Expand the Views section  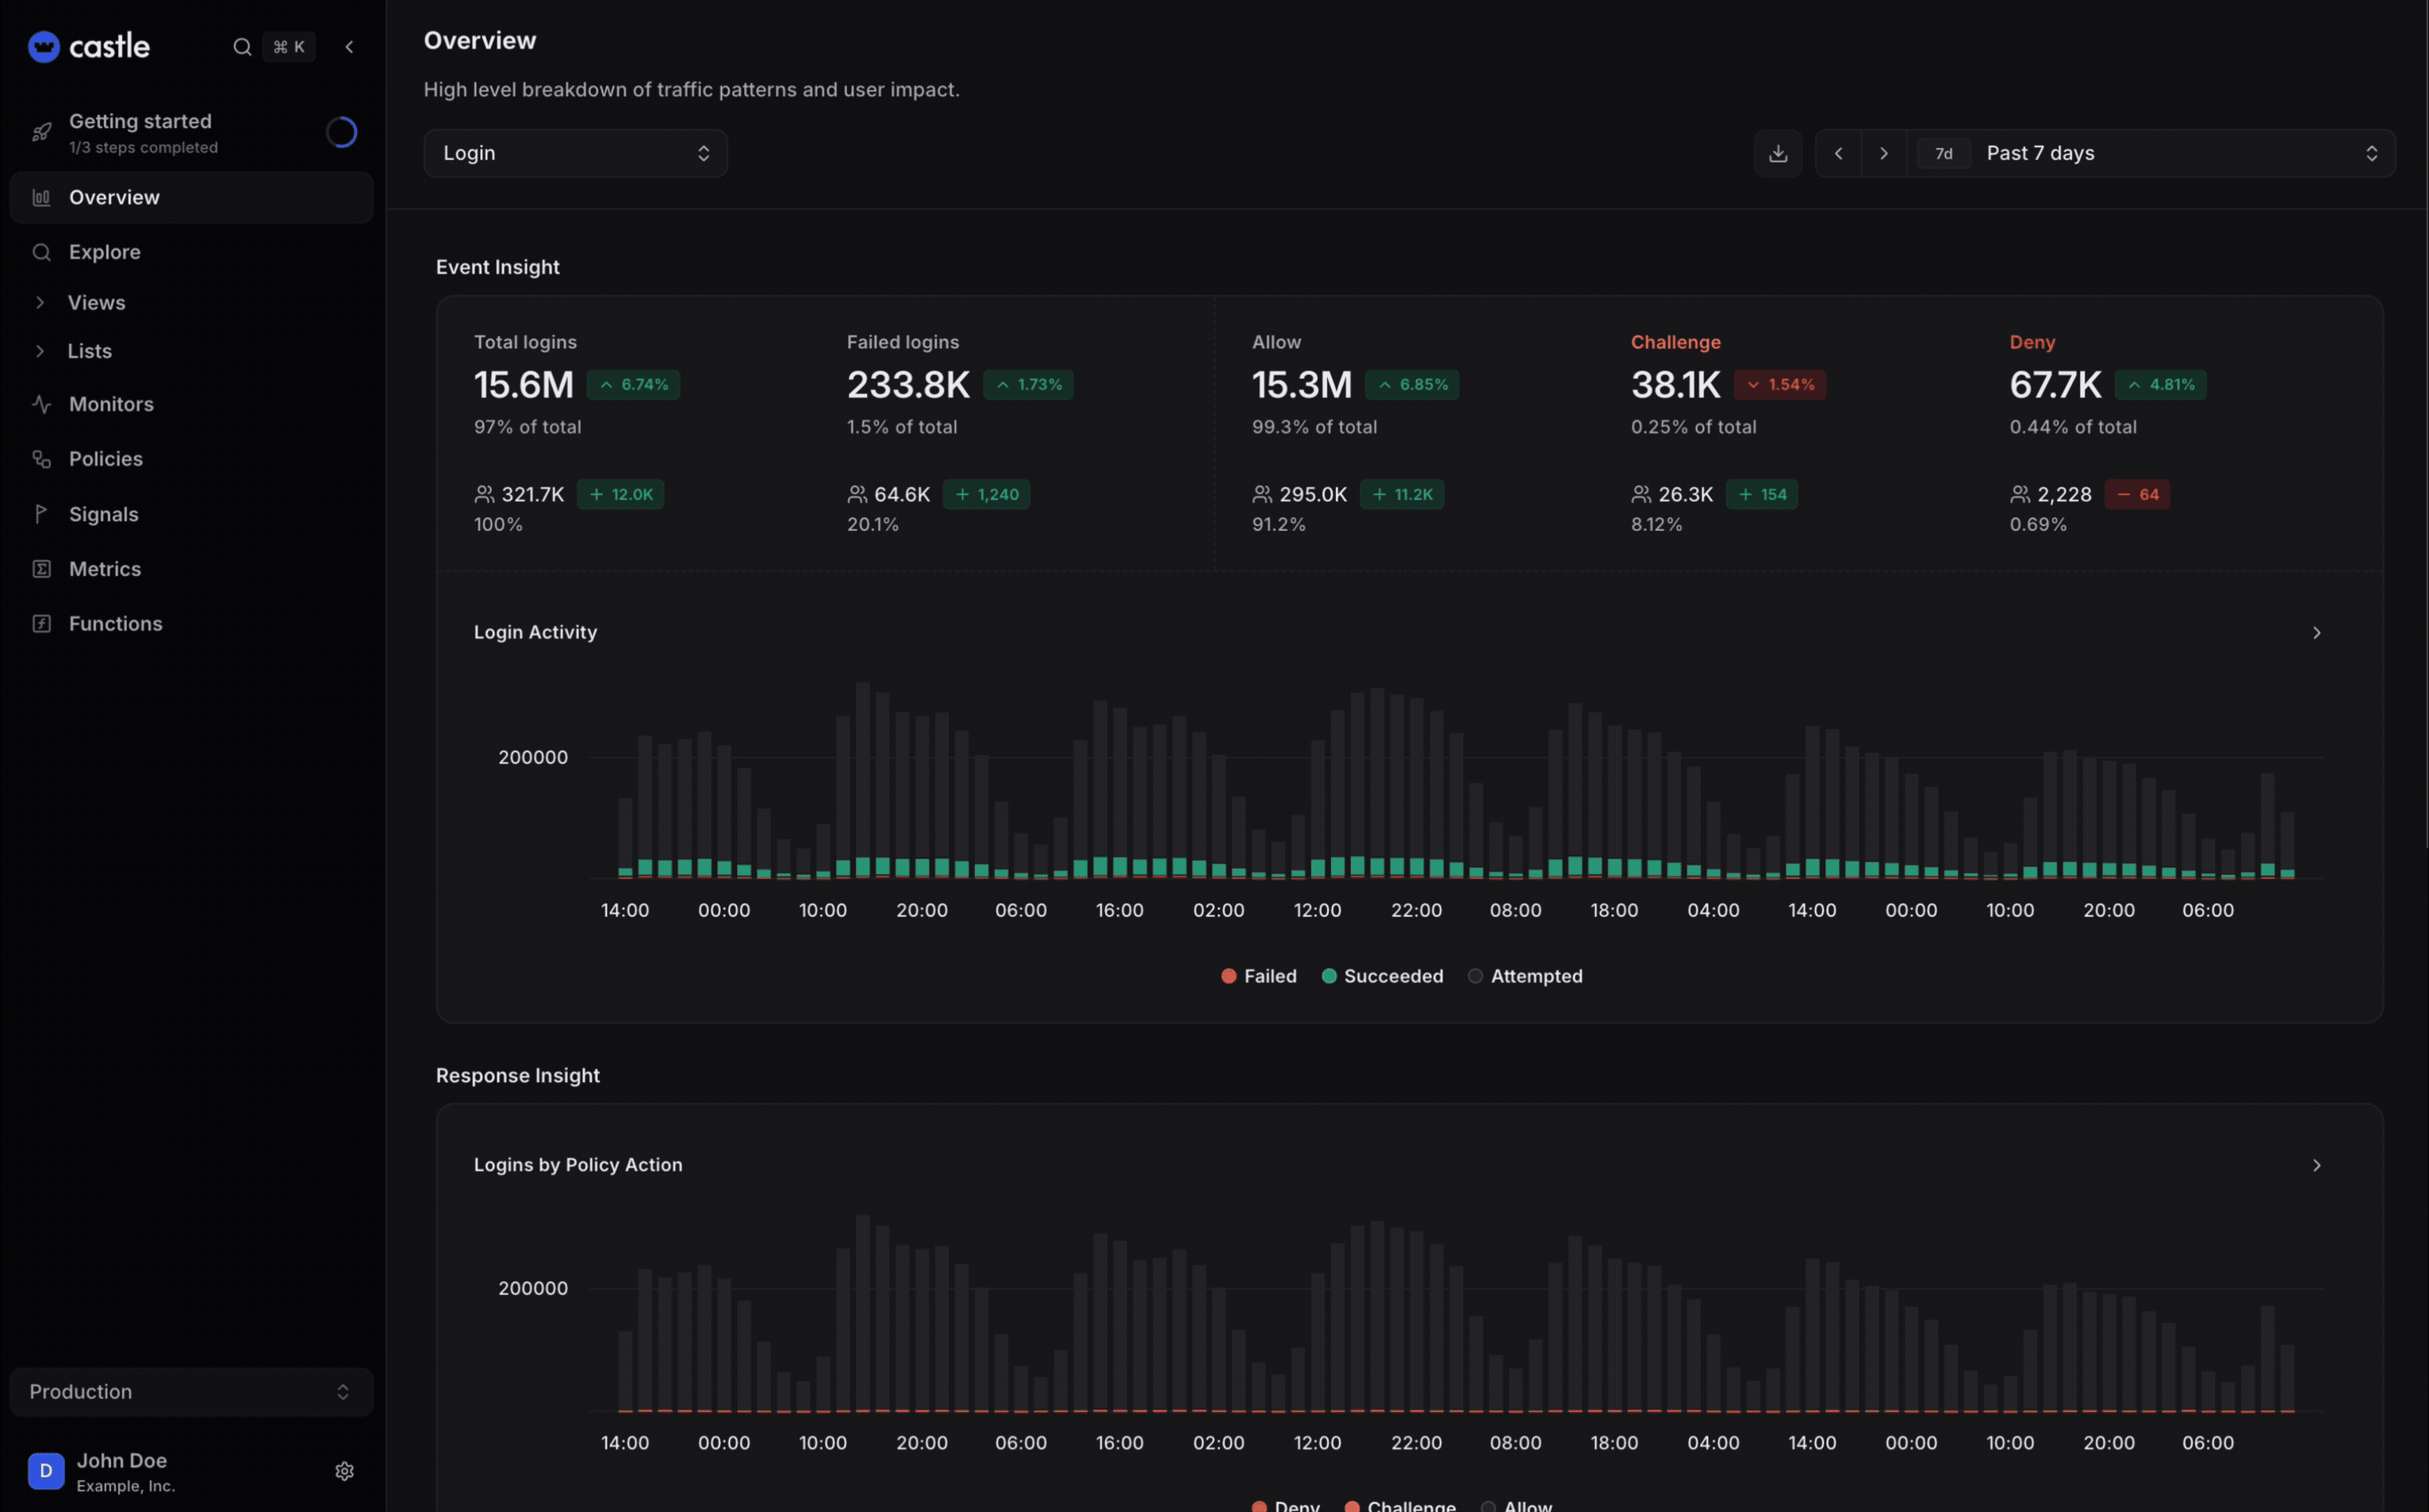coord(95,302)
